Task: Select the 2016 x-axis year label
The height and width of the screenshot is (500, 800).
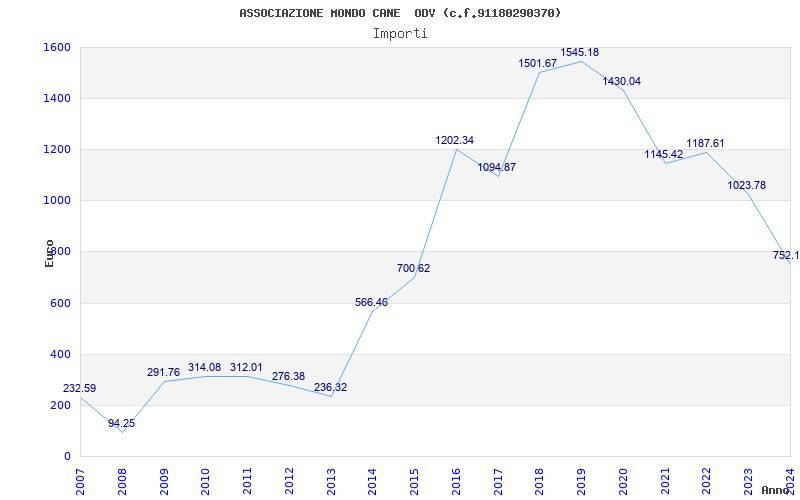Action: (x=456, y=480)
